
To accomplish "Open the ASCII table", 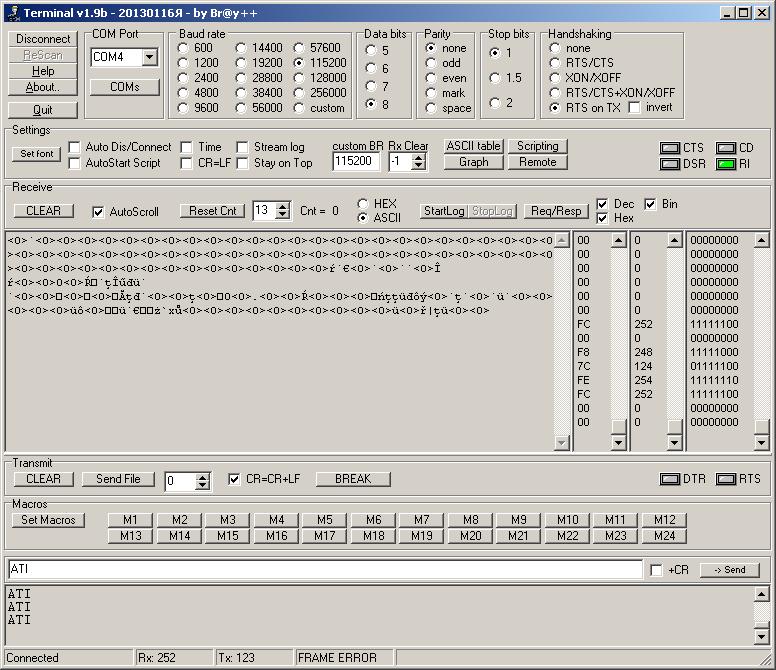I will tap(474, 146).
